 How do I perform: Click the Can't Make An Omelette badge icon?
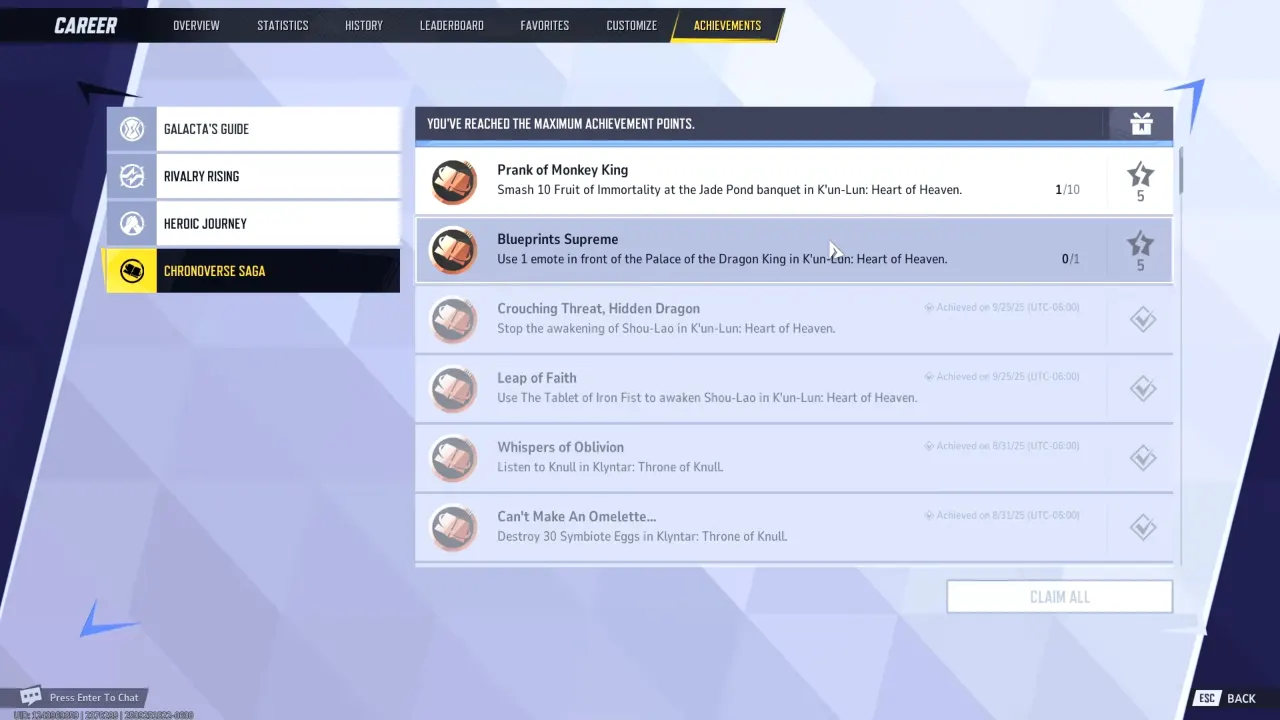(x=454, y=527)
